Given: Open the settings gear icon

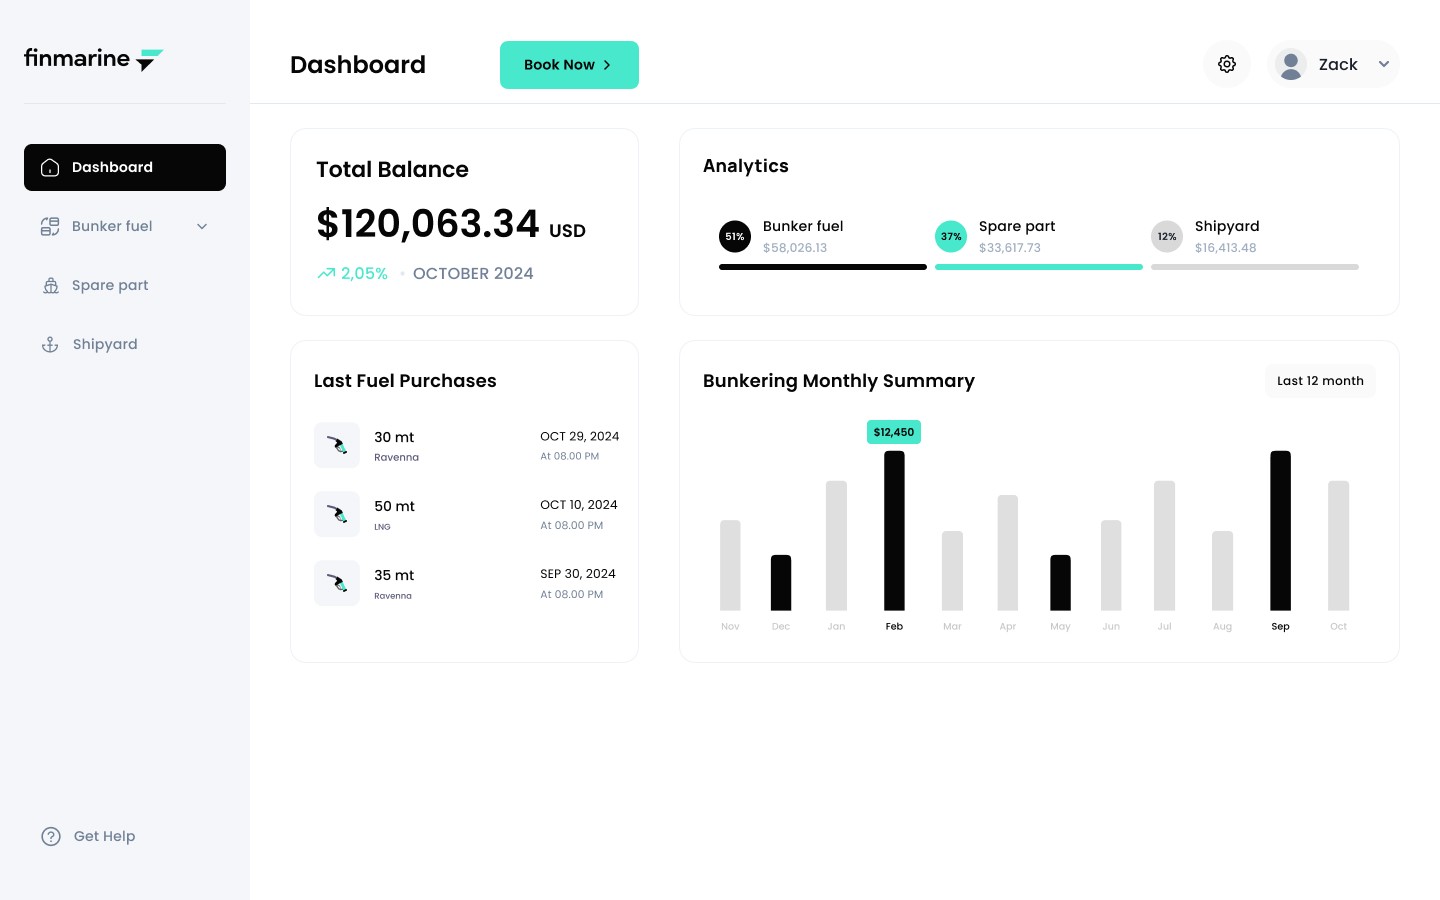Looking at the screenshot, I should pos(1227,64).
